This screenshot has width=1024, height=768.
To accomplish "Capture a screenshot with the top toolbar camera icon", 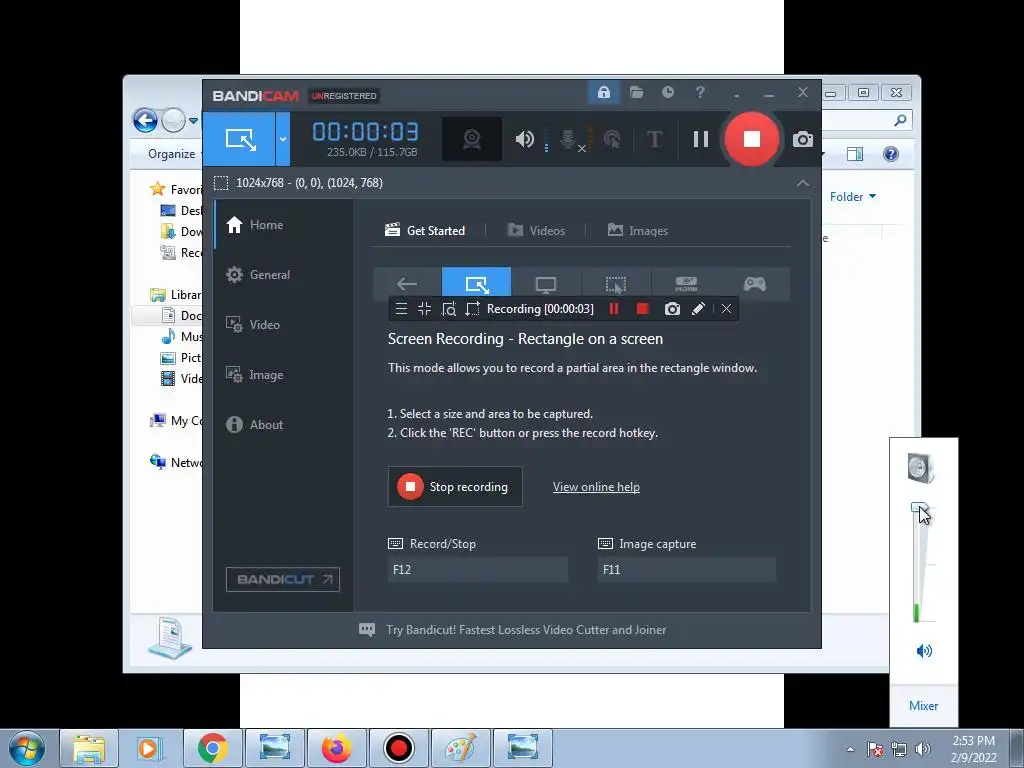I will [803, 139].
